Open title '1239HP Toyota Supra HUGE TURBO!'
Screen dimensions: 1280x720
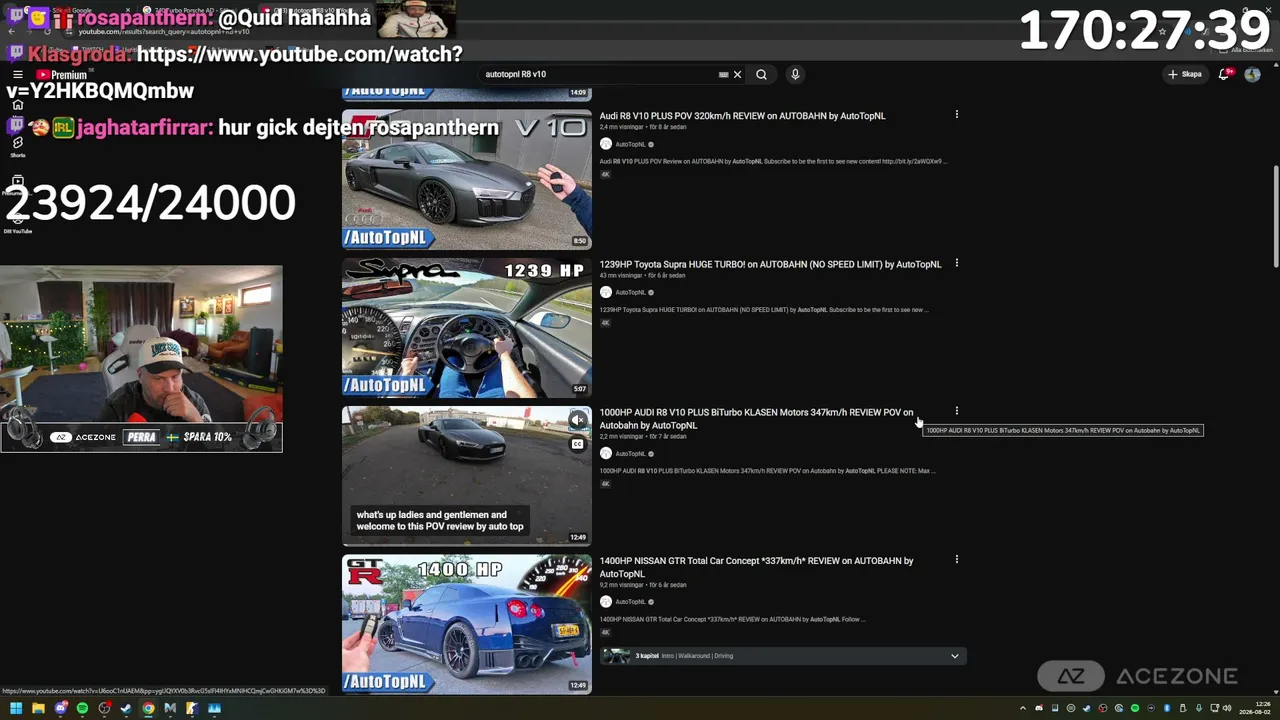point(770,265)
